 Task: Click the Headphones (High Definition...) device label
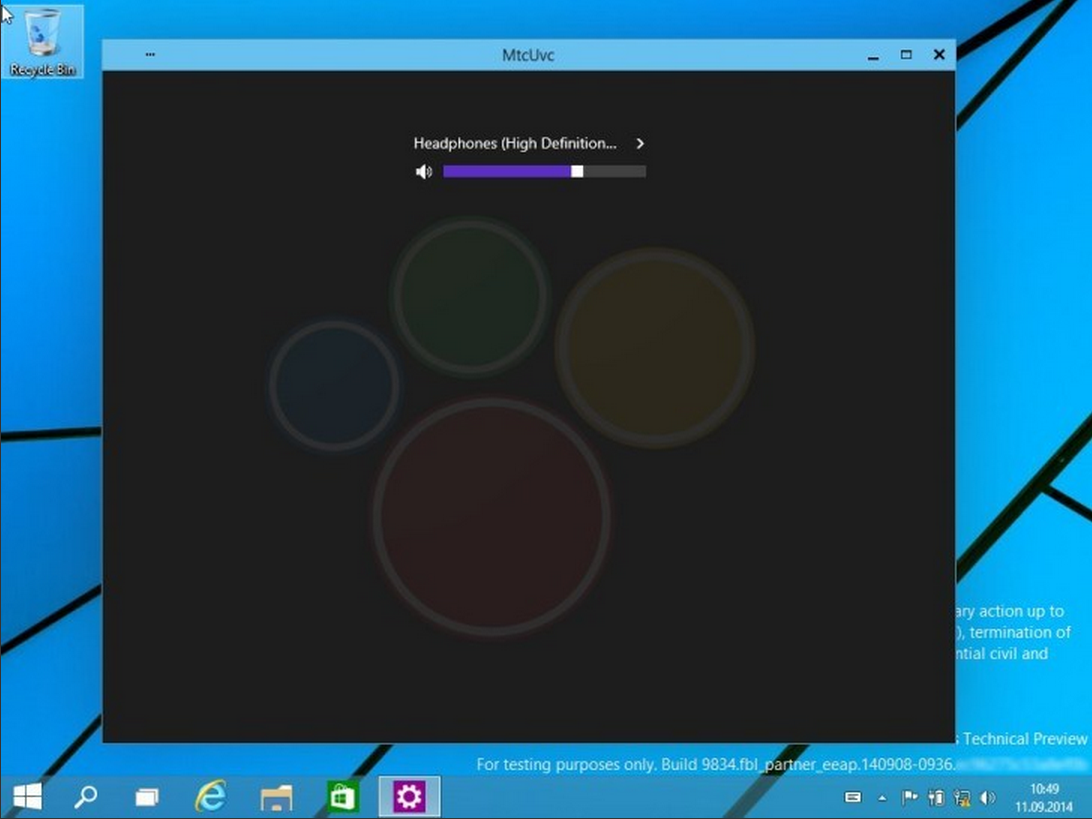515,144
